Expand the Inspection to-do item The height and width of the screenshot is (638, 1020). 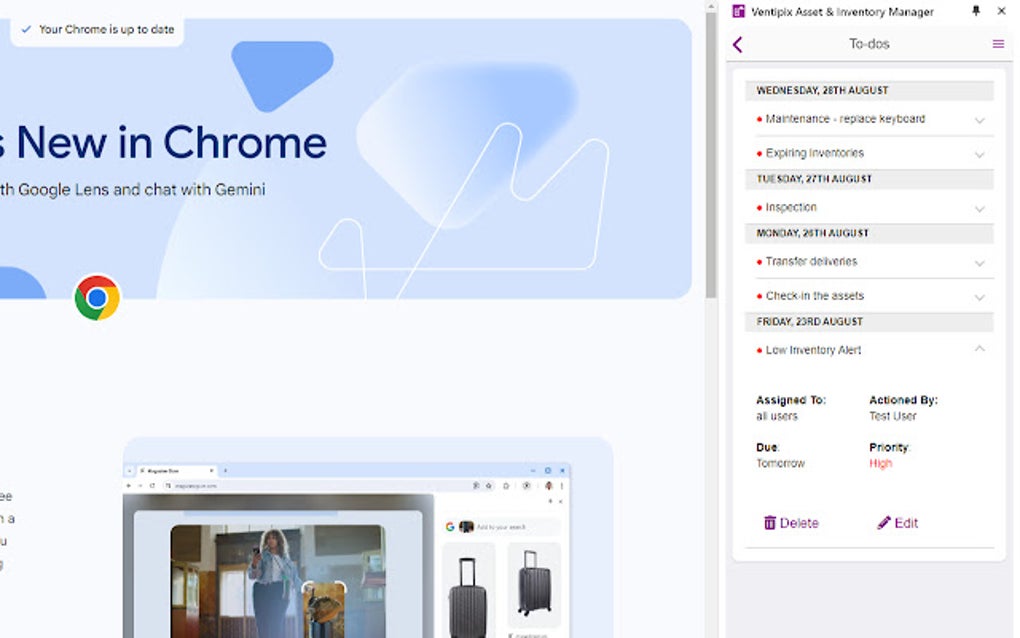pyautogui.click(x=980, y=207)
